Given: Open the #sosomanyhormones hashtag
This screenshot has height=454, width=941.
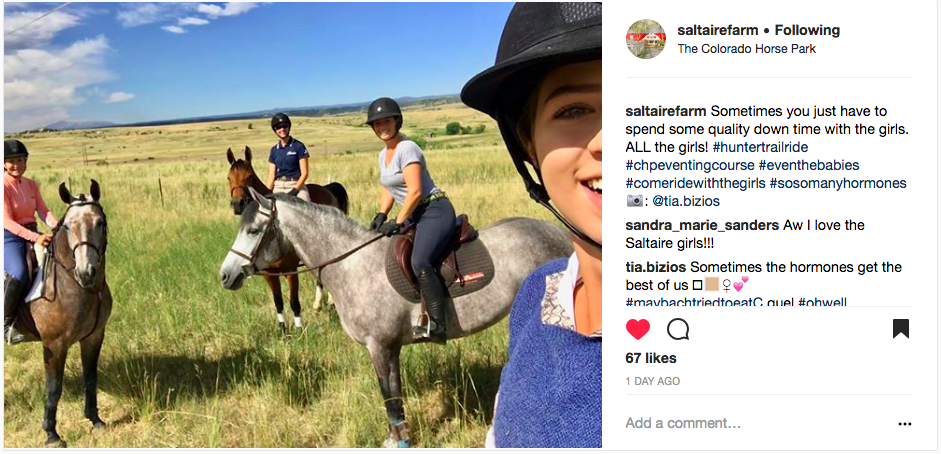Looking at the screenshot, I should tap(837, 183).
